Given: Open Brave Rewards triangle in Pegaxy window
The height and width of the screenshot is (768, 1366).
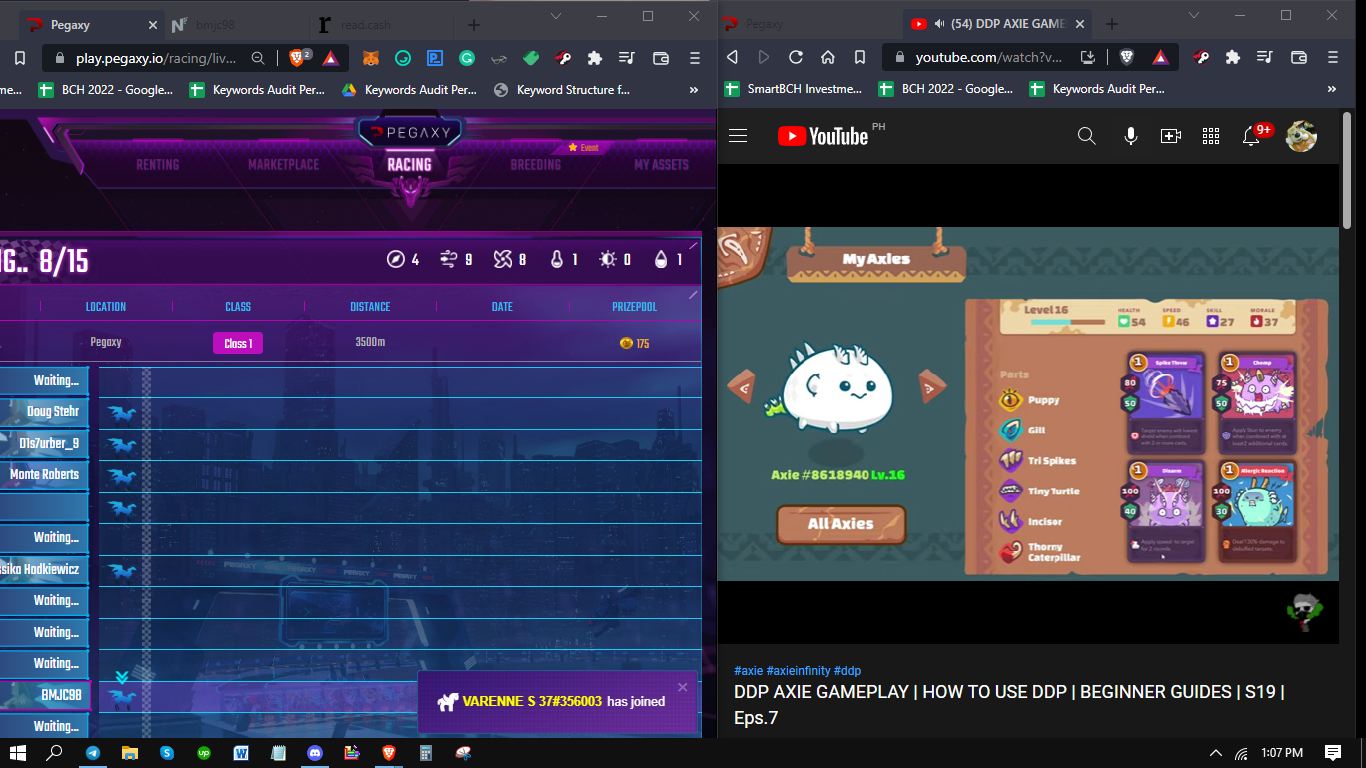Looking at the screenshot, I should click(331, 58).
